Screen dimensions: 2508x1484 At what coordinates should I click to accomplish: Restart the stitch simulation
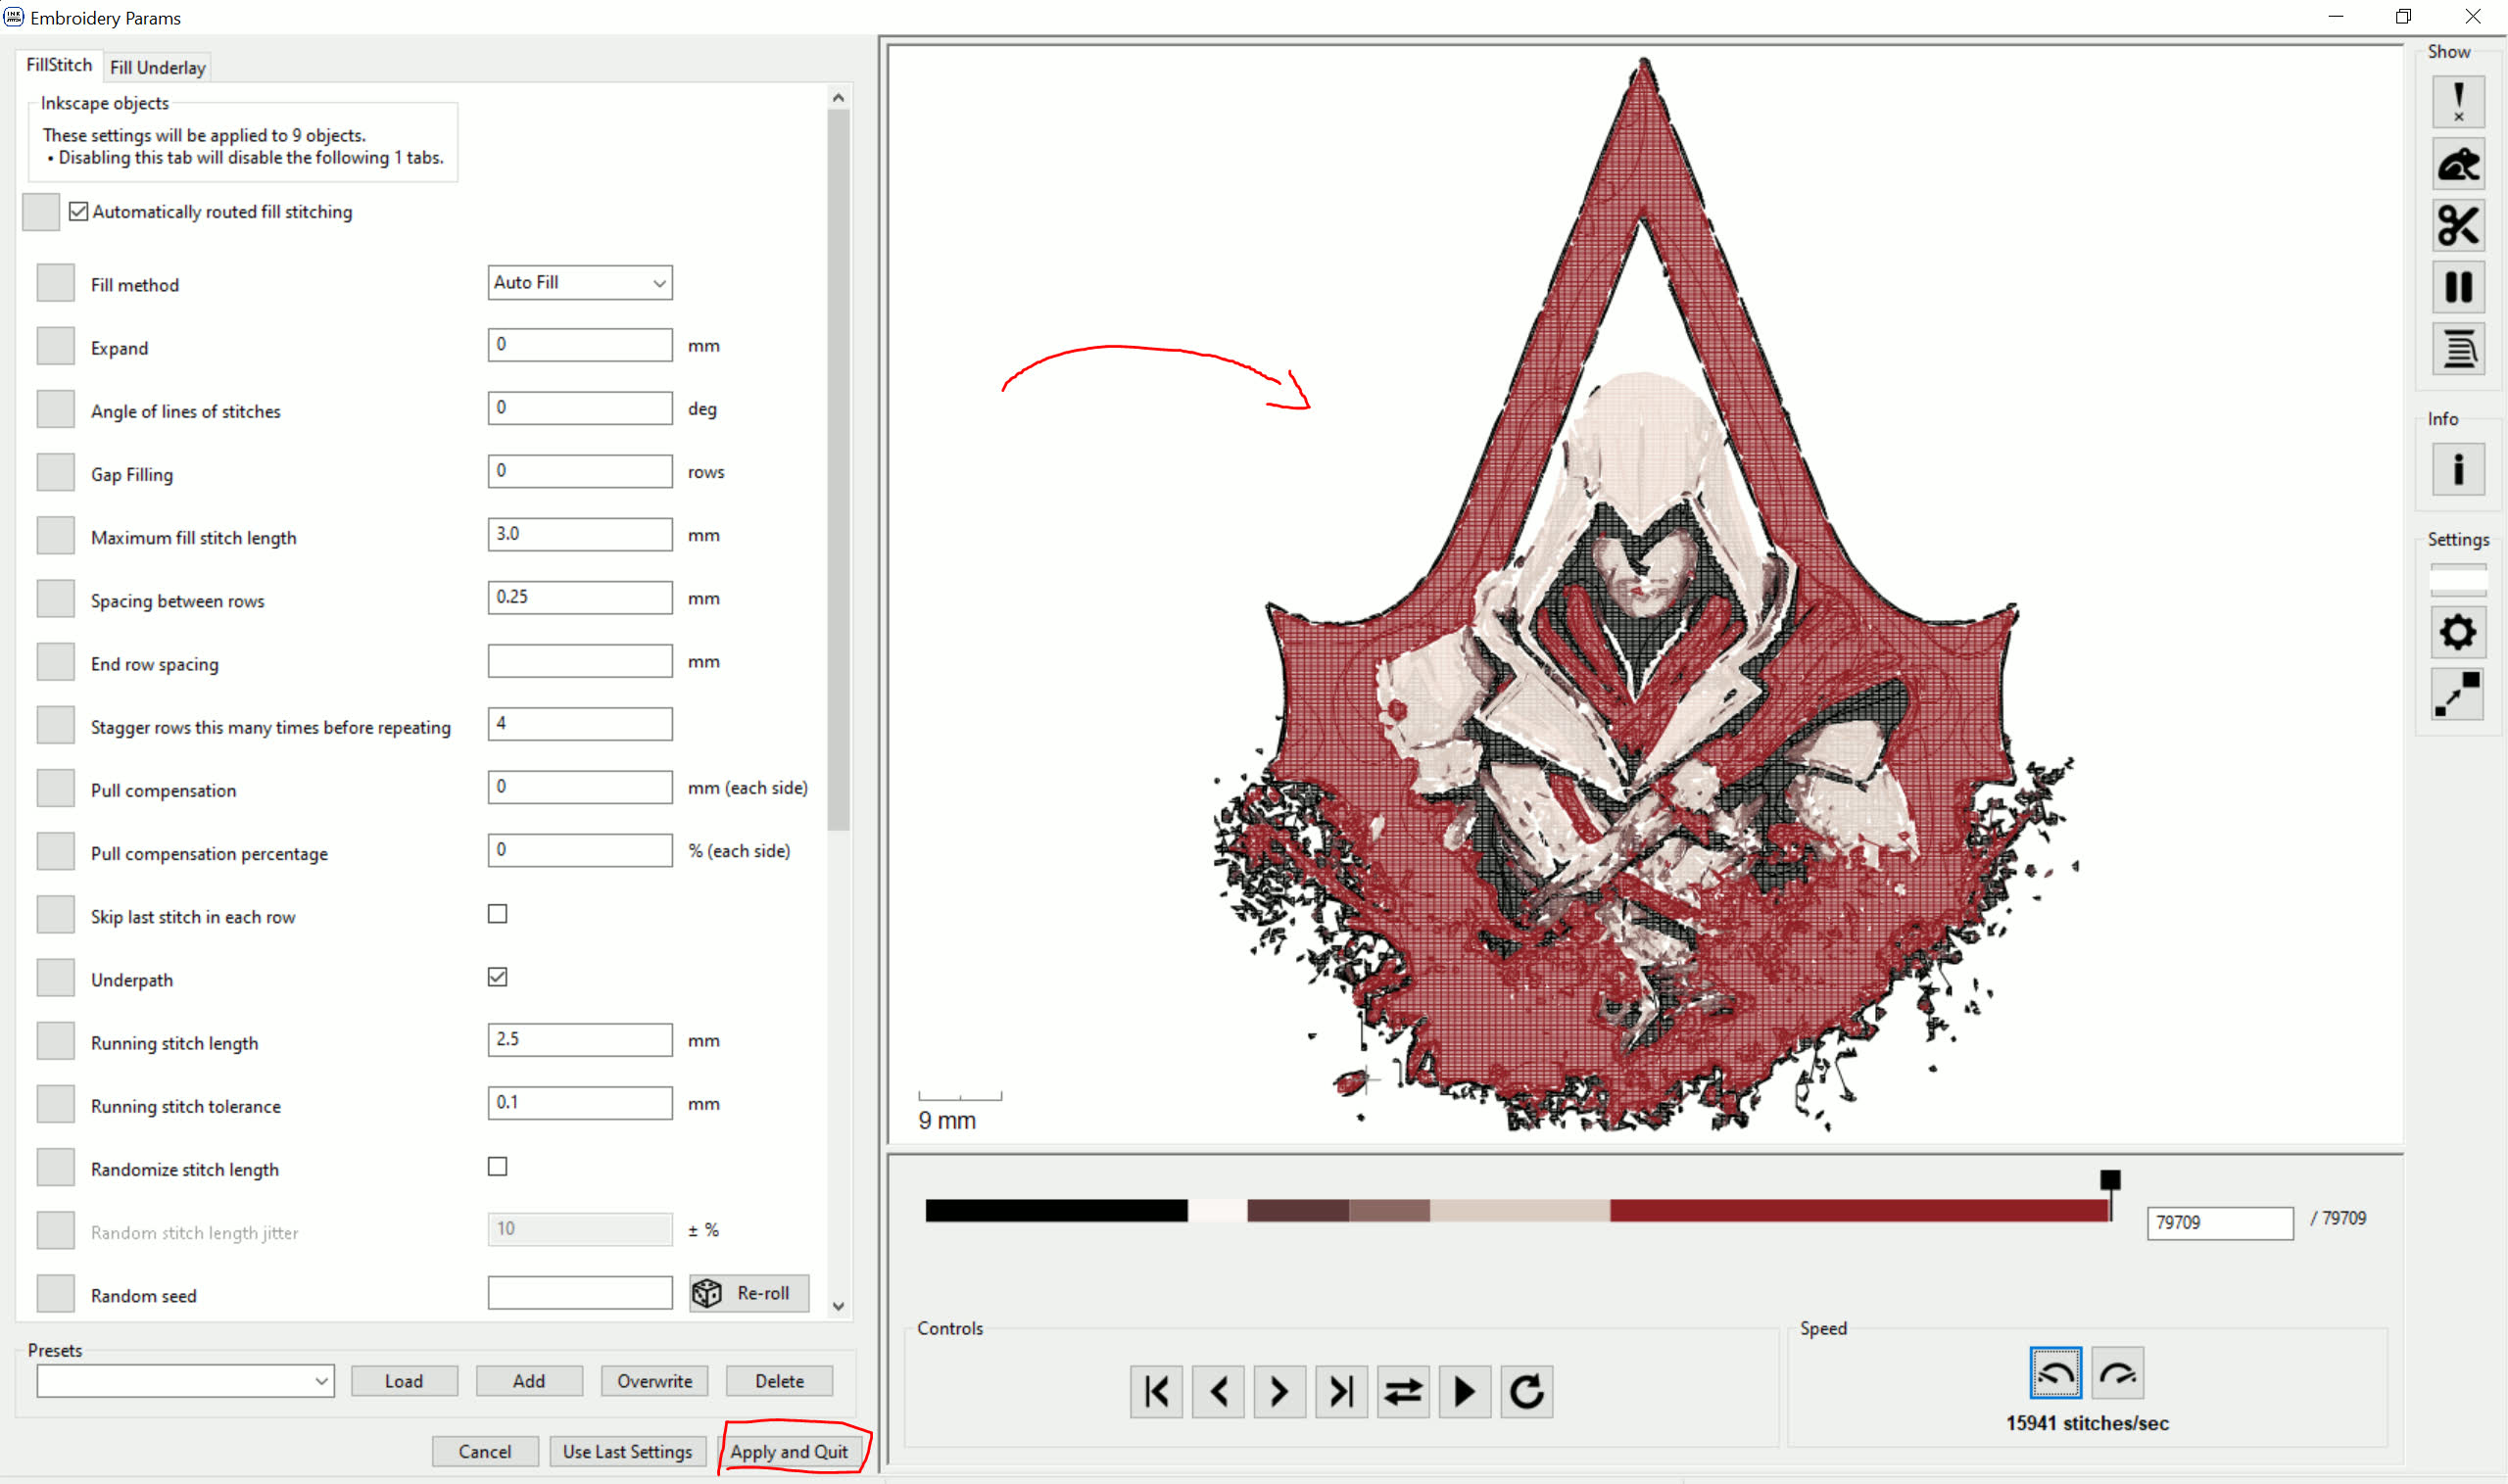point(1527,1392)
